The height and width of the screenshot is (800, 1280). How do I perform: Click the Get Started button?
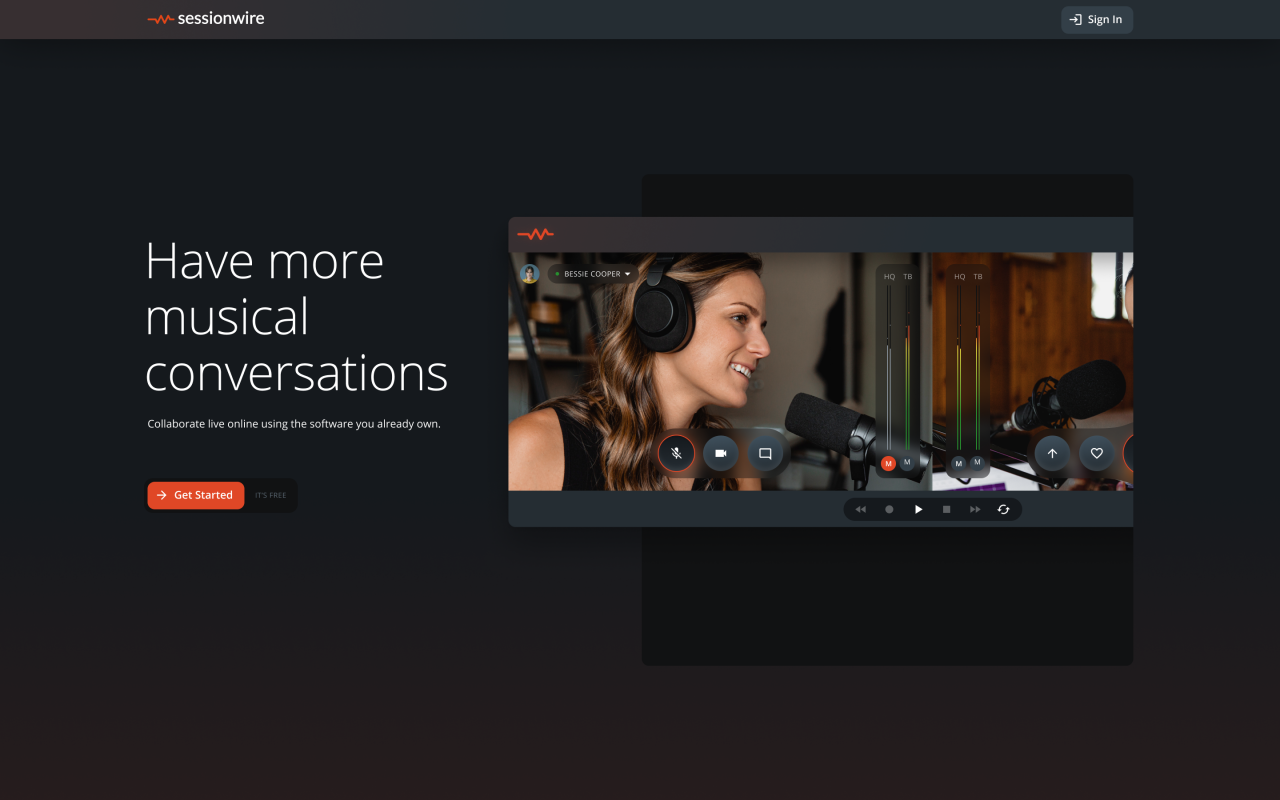click(x=196, y=495)
